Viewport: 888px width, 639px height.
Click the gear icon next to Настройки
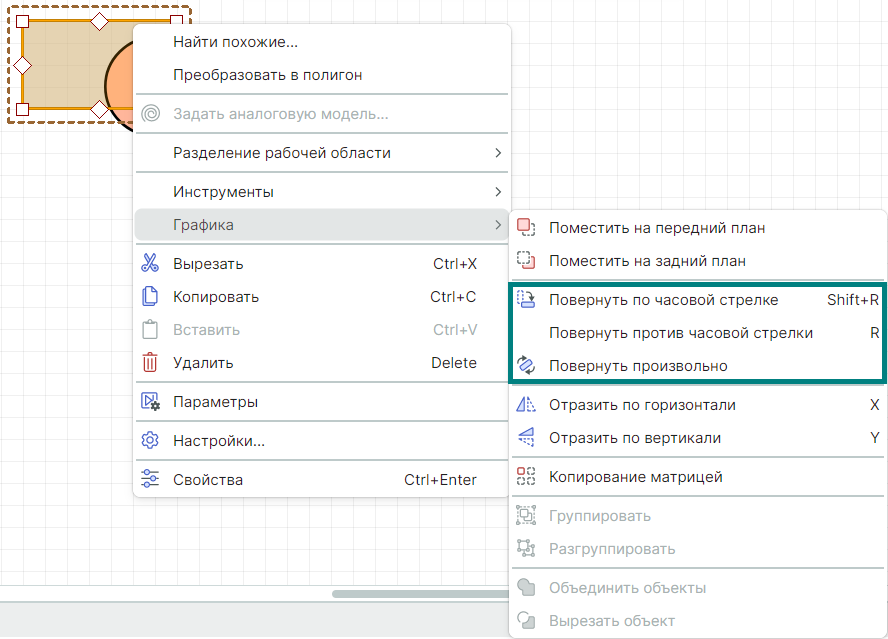[150, 441]
